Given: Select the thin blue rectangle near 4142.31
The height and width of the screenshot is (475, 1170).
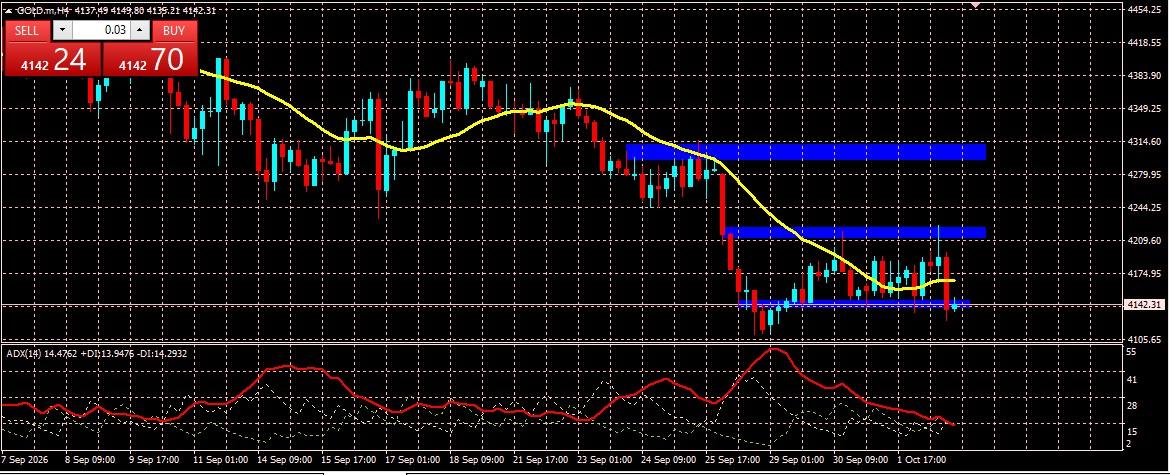Looking at the screenshot, I should coord(853,303).
